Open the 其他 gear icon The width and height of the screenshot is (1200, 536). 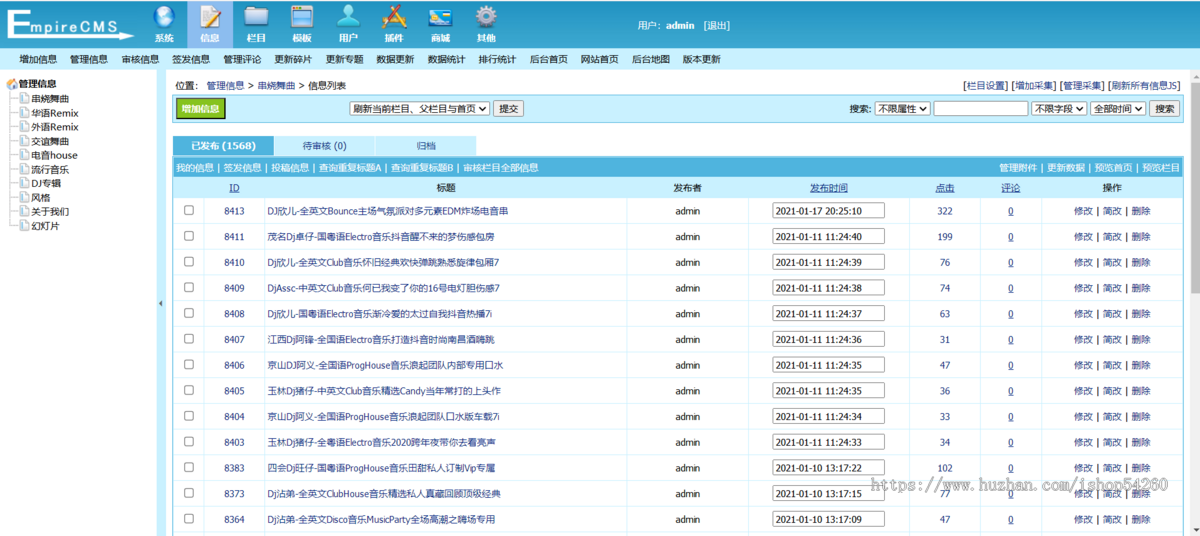(x=486, y=16)
